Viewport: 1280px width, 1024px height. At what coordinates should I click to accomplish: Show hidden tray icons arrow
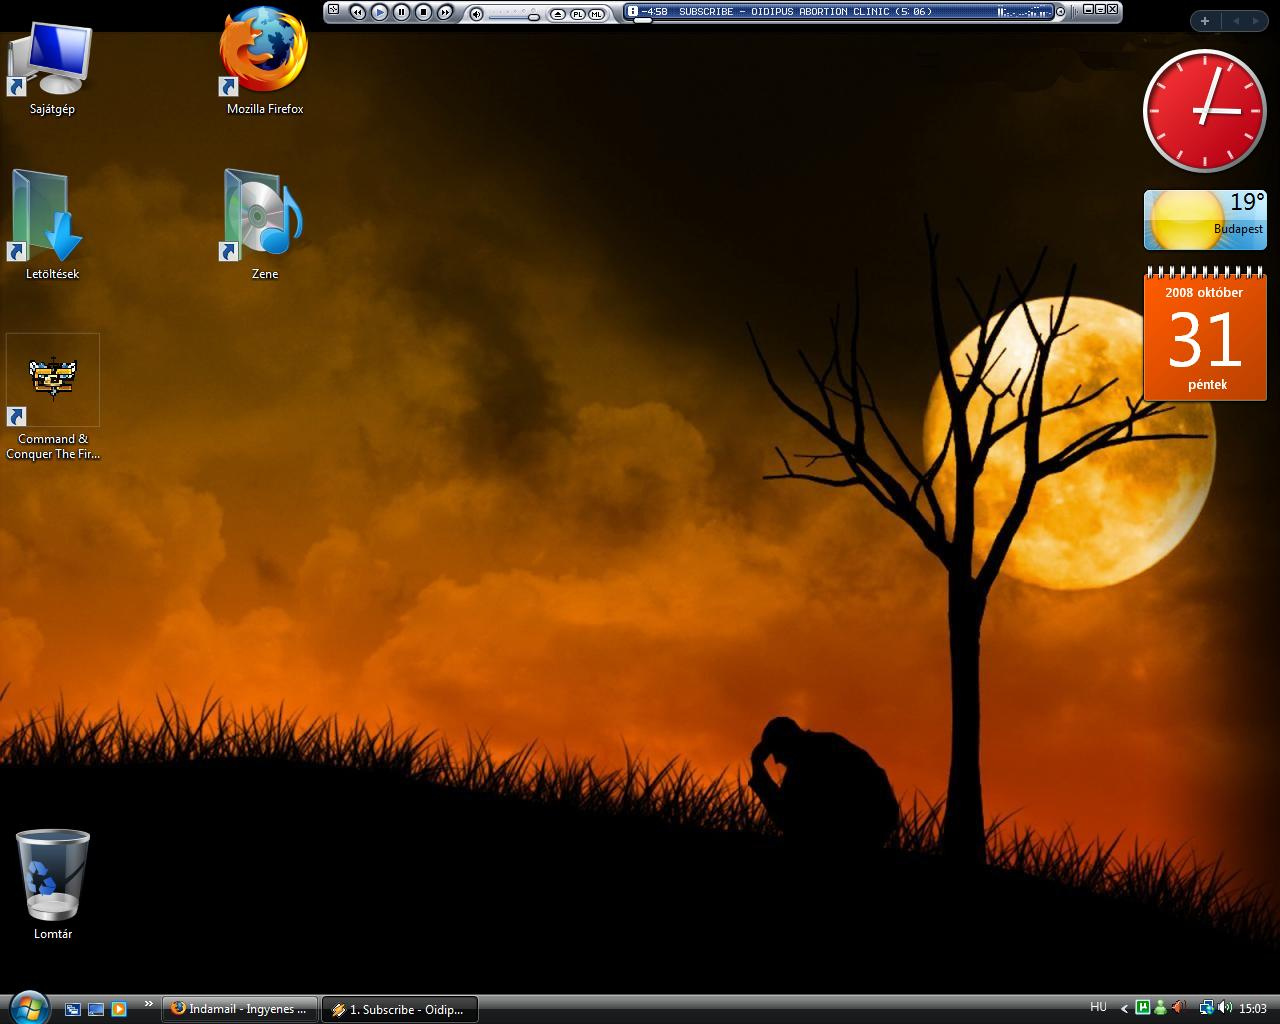1124,1008
